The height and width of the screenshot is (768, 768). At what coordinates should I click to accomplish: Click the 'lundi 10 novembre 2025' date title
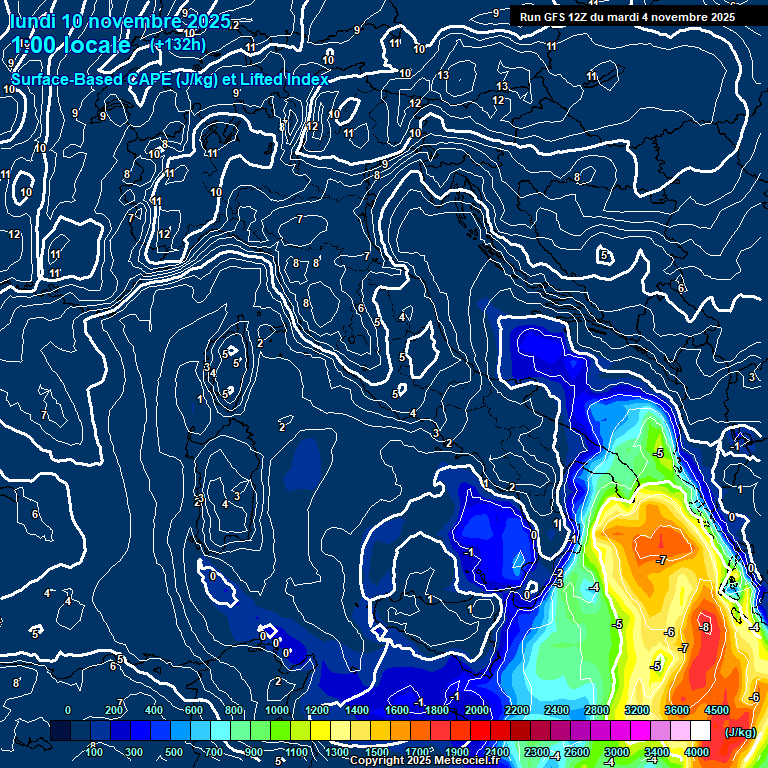tap(120, 21)
